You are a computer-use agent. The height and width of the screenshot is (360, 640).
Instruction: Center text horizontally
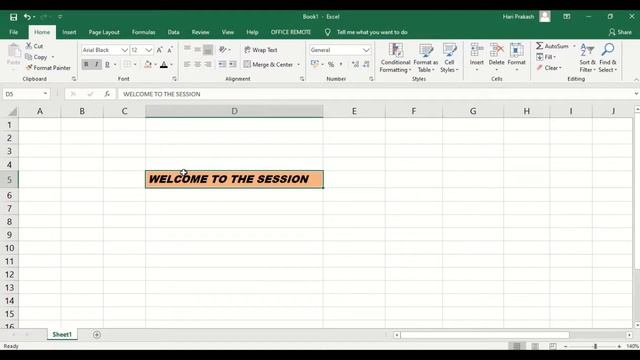tap(198, 64)
